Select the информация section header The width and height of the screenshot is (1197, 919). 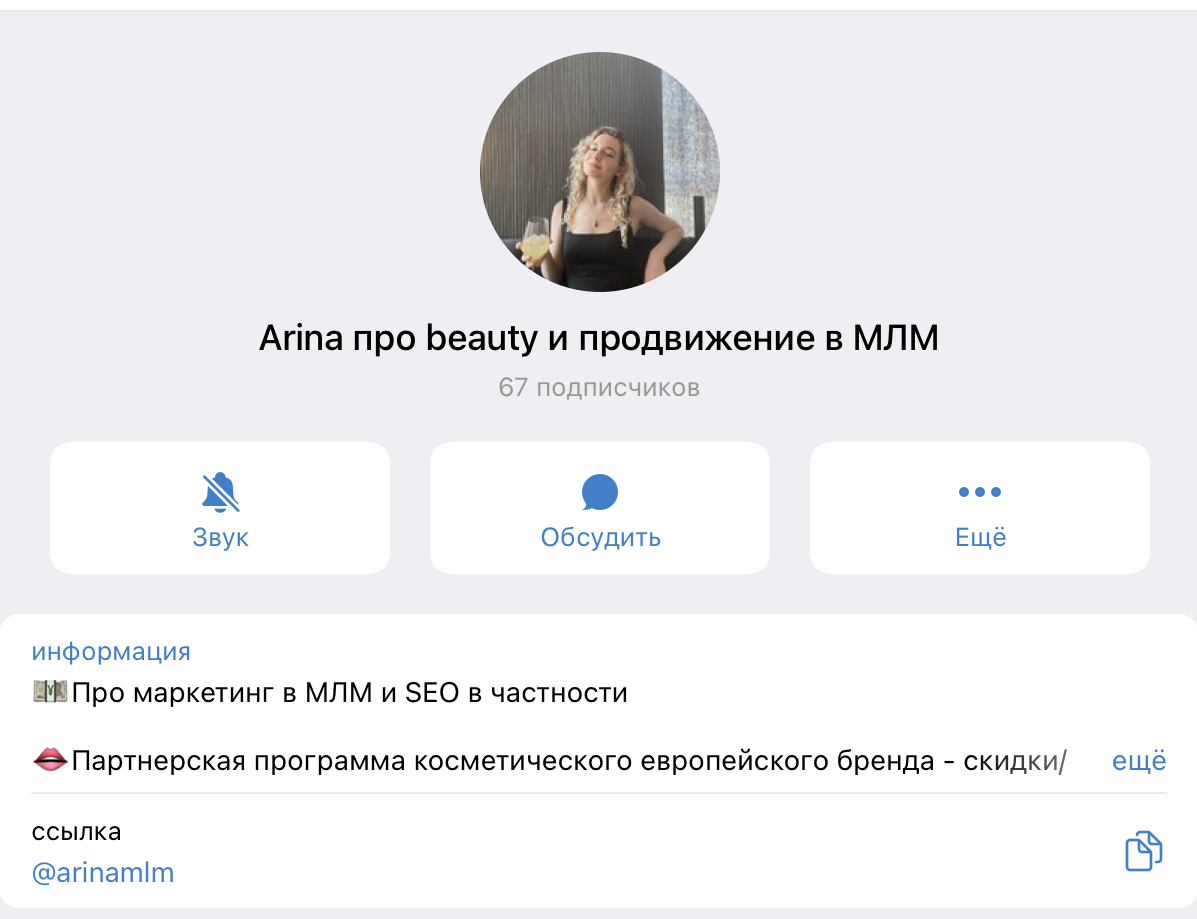[111, 651]
